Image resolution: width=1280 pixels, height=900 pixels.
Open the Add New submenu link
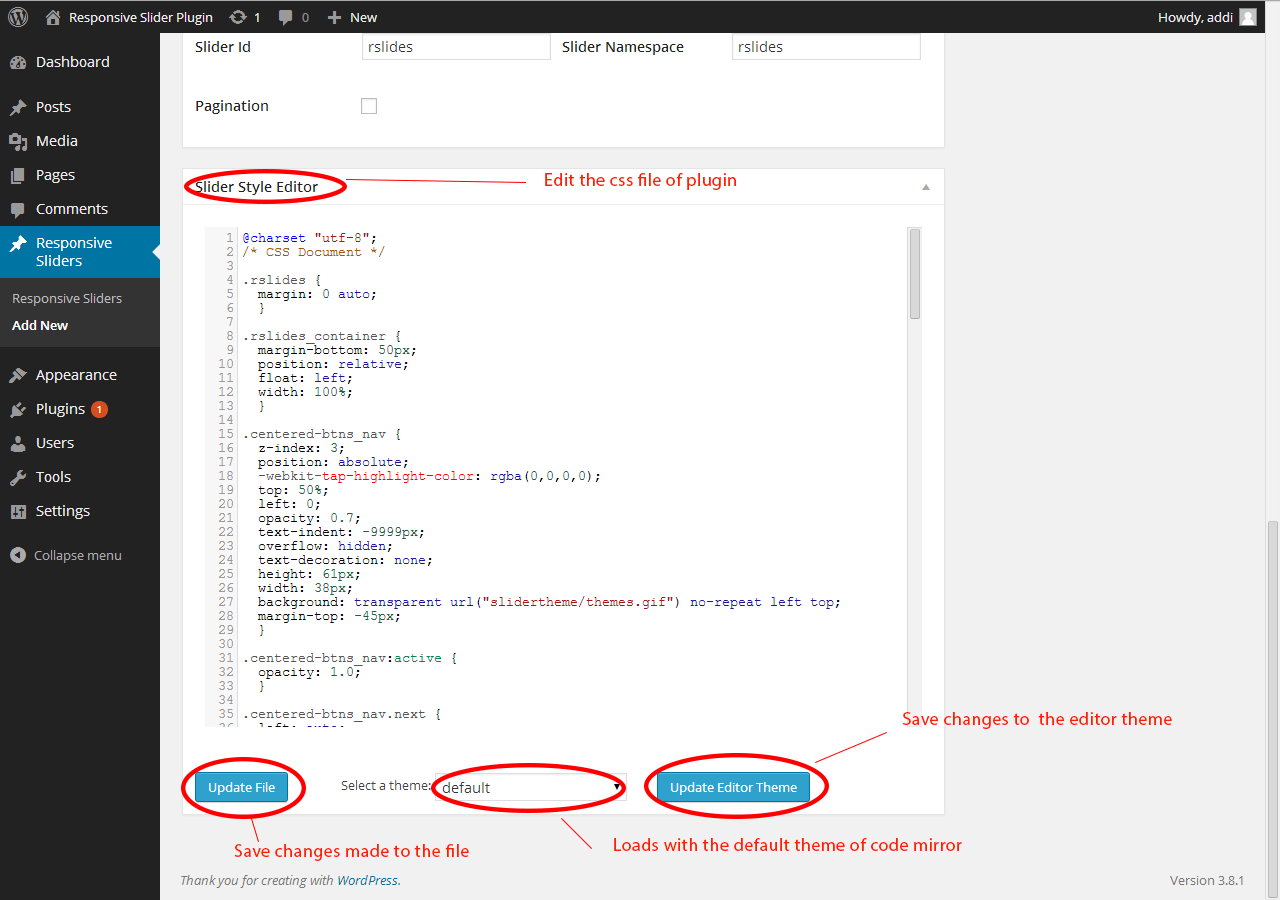coord(40,325)
